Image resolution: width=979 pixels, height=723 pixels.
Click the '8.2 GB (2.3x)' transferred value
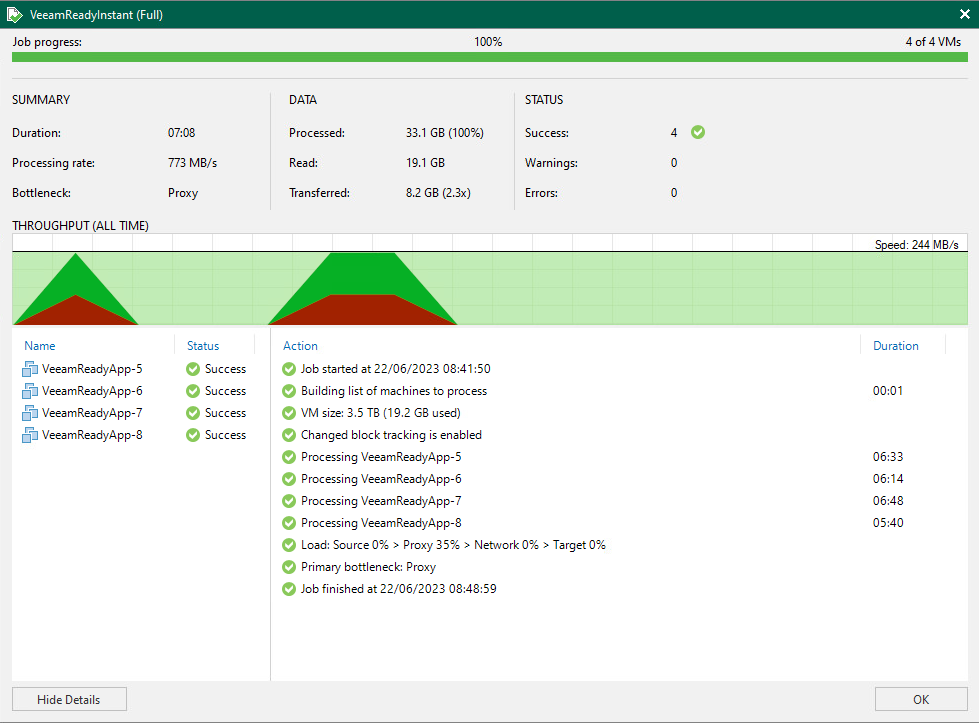click(x=438, y=193)
